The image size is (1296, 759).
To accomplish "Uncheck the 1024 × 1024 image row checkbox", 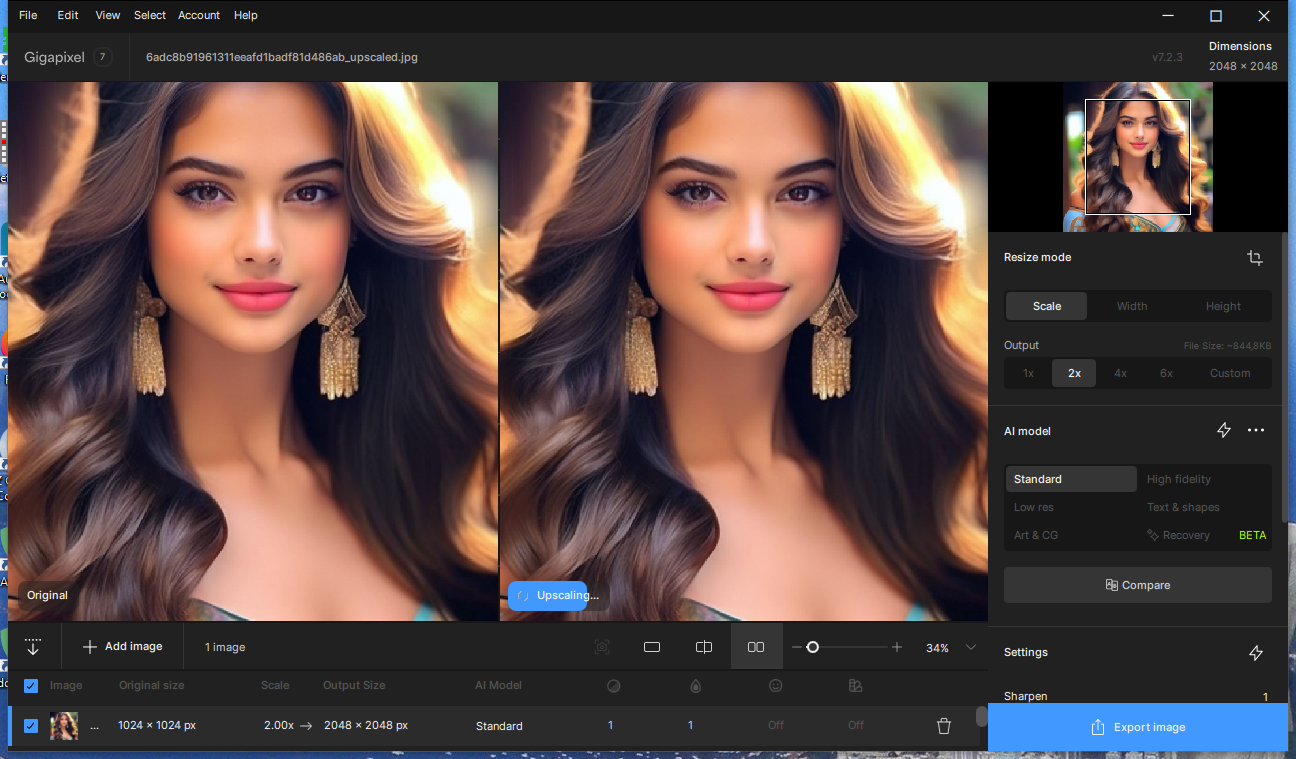I will (x=31, y=726).
